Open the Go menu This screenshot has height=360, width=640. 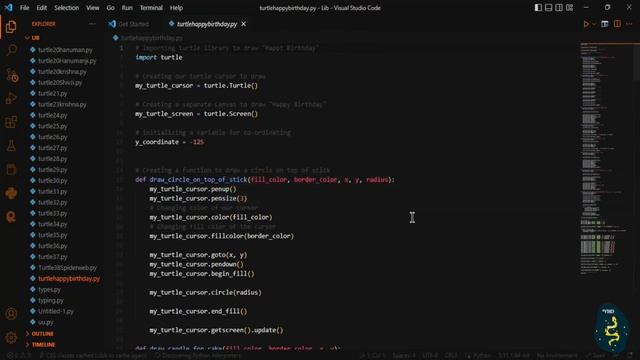coord(111,8)
